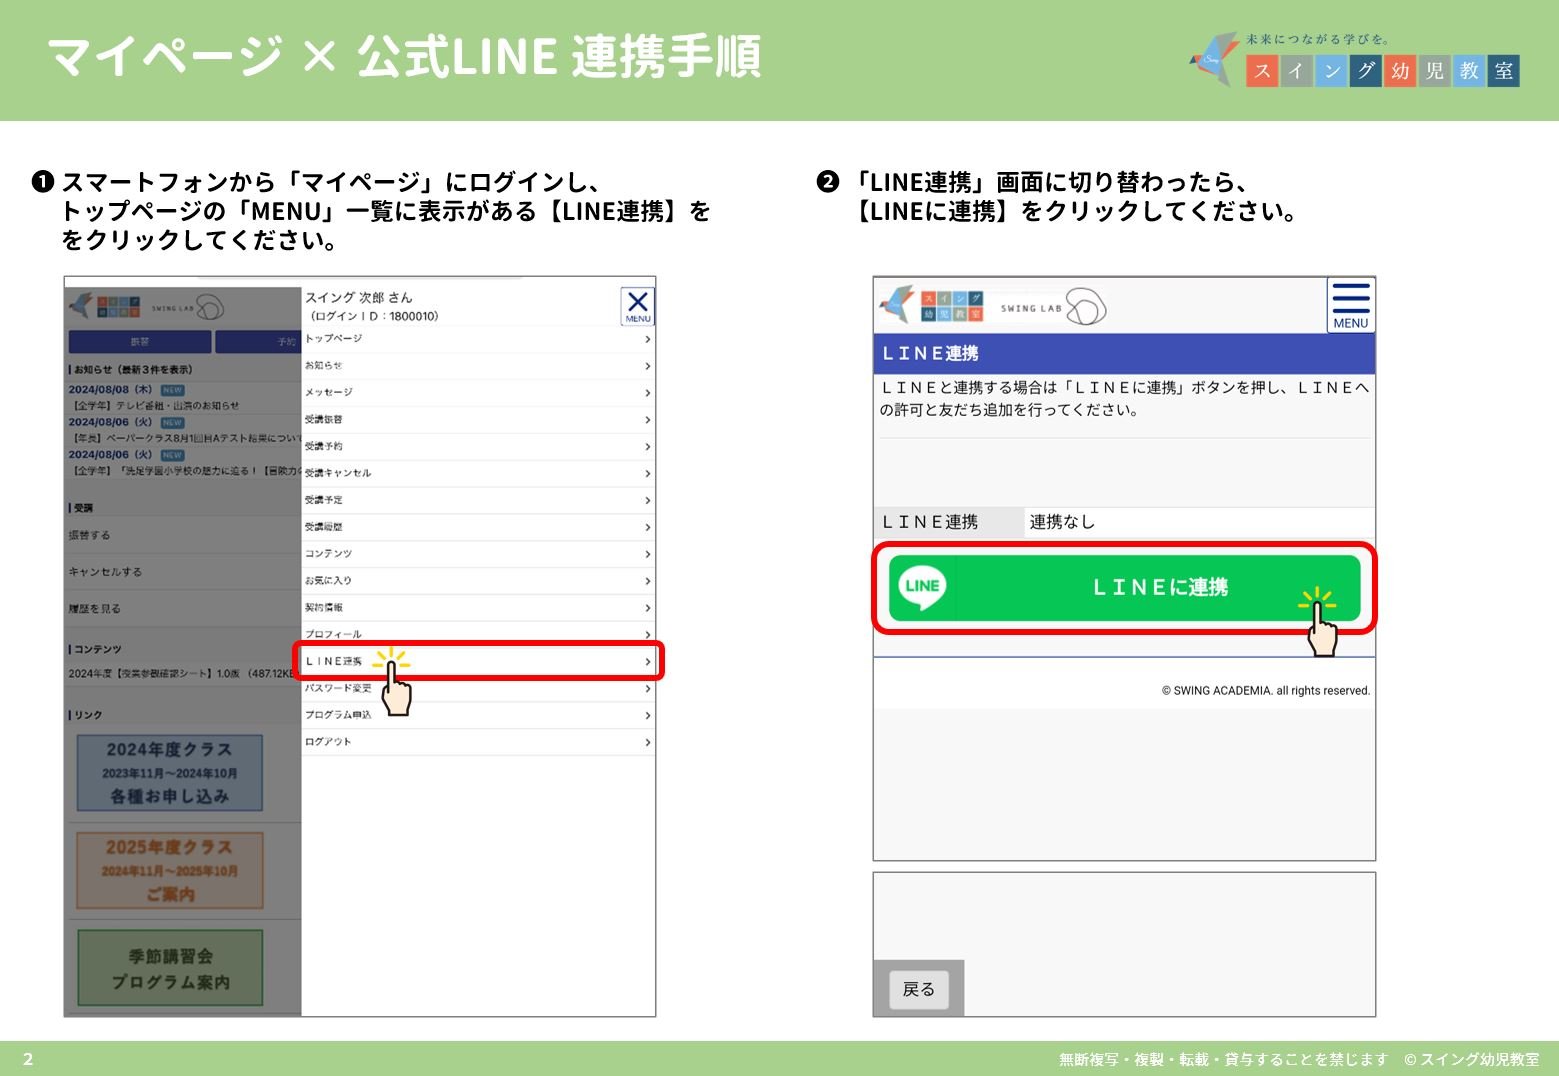Click the 2024年度クラス banner

[x=170, y=773]
